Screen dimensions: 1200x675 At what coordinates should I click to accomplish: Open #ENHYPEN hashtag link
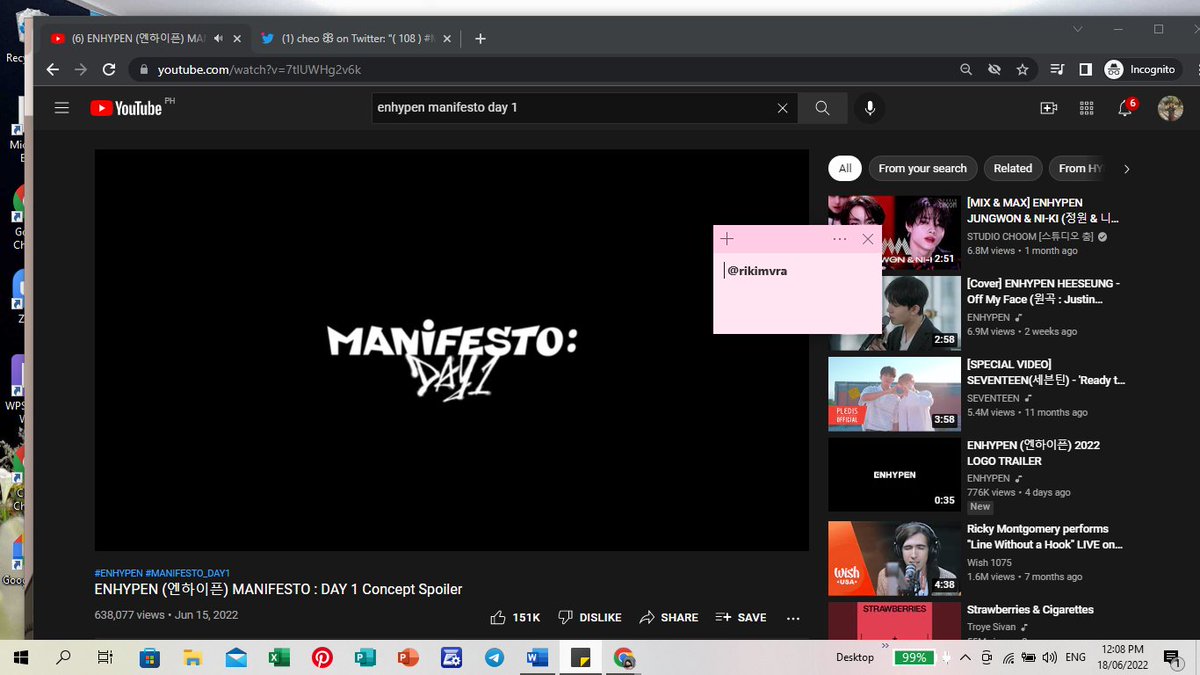pos(119,573)
